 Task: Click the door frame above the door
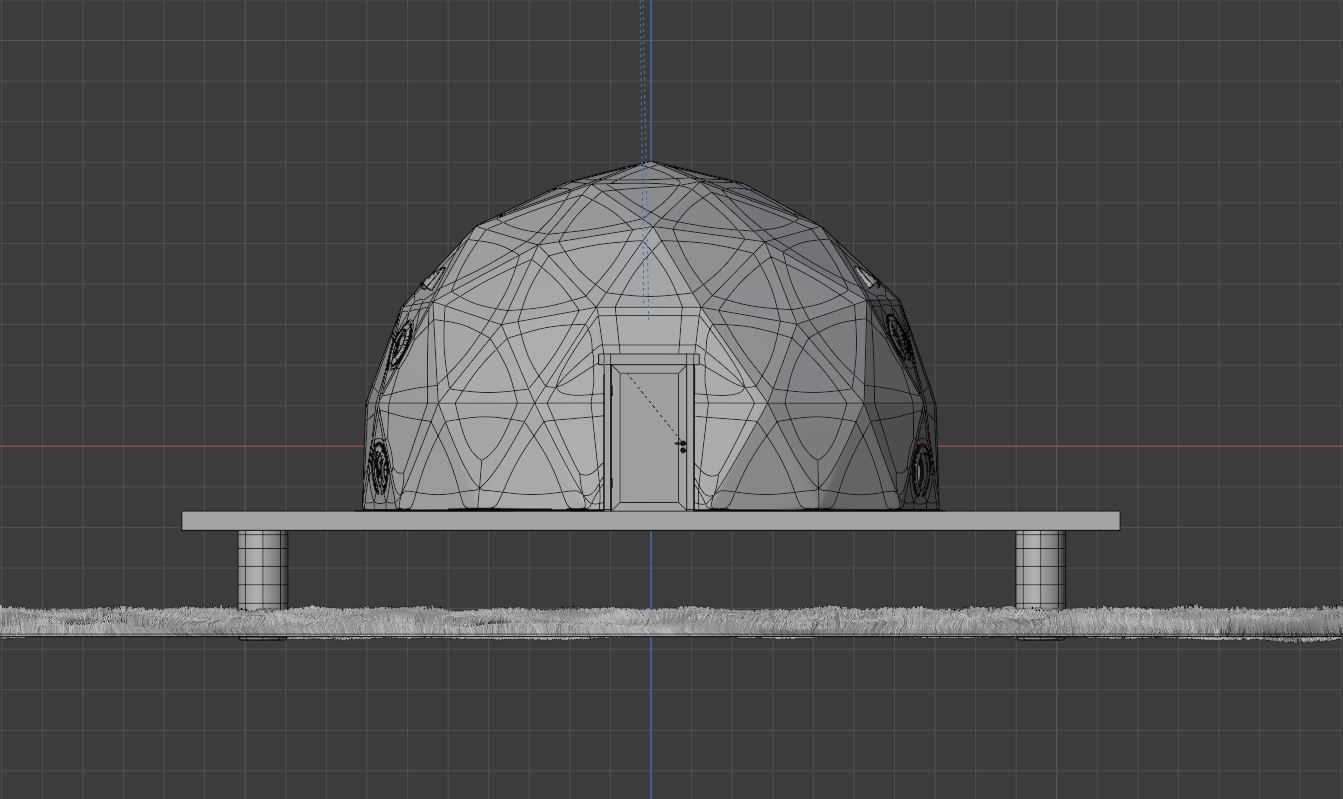point(648,356)
